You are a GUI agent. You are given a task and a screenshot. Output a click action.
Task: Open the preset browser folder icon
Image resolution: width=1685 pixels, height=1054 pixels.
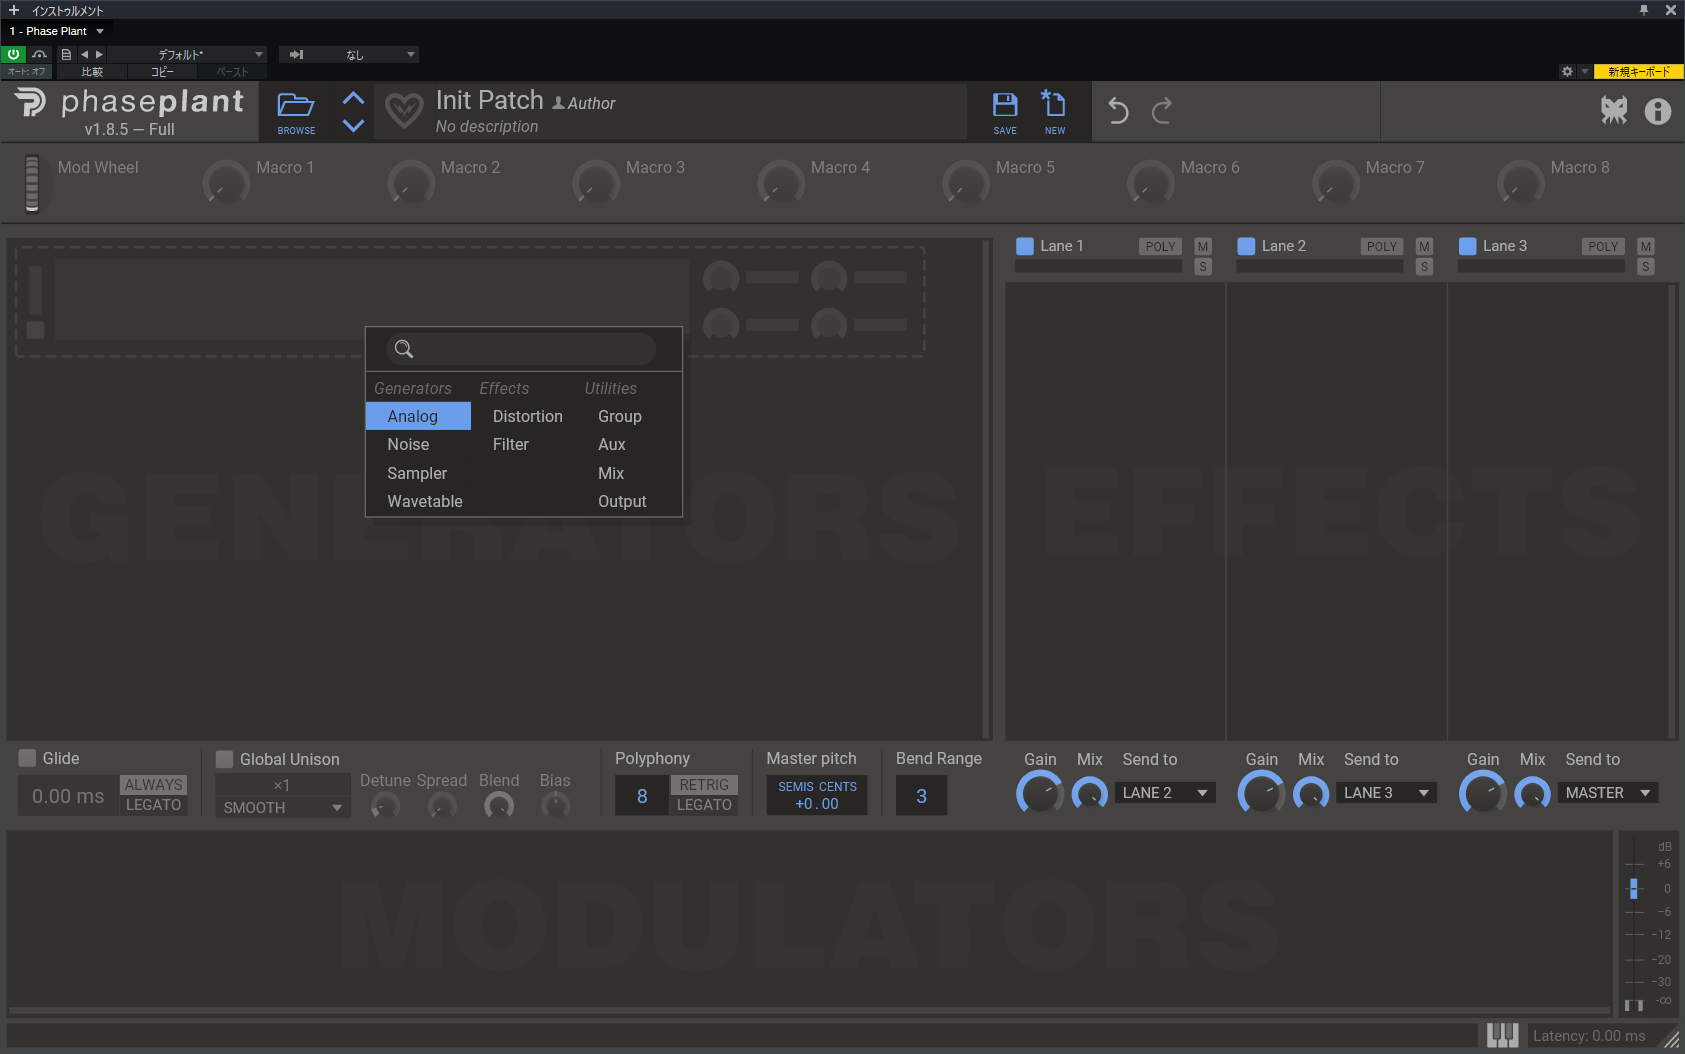click(296, 104)
